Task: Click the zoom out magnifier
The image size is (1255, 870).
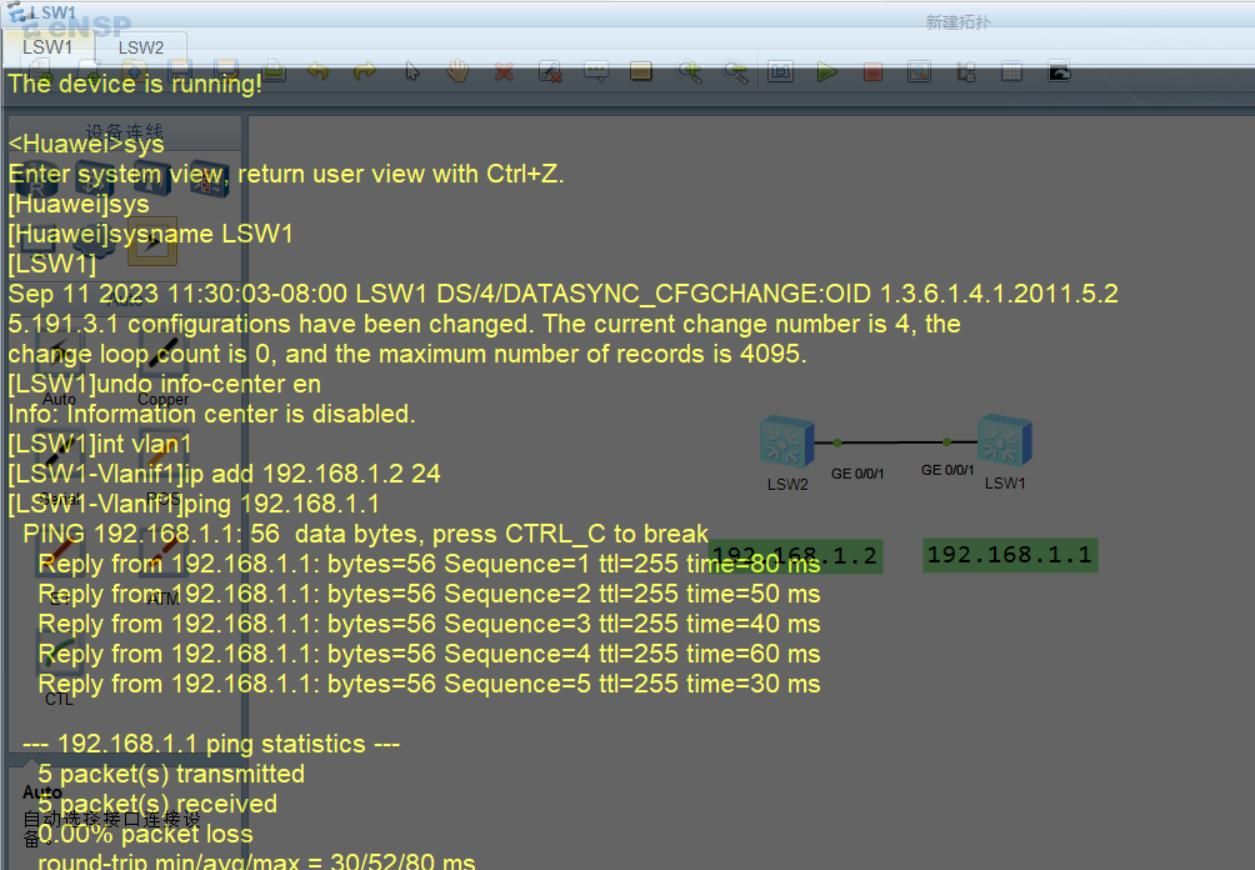Action: coord(735,72)
